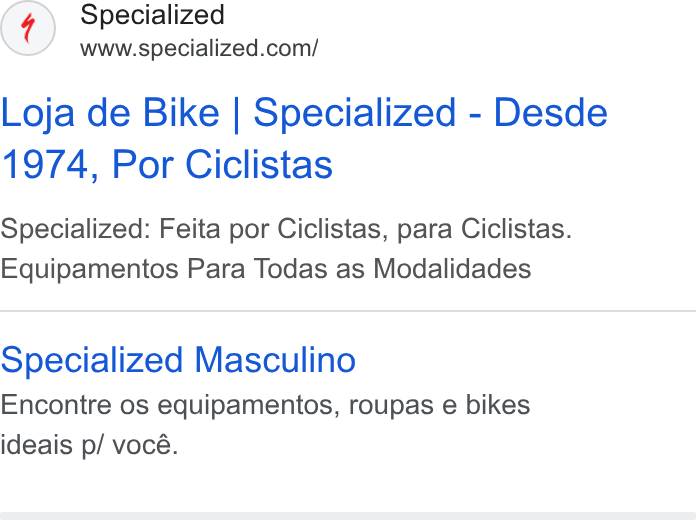Click the word 'Desde' in the headline
This screenshot has height=520, width=696.
click(550, 113)
